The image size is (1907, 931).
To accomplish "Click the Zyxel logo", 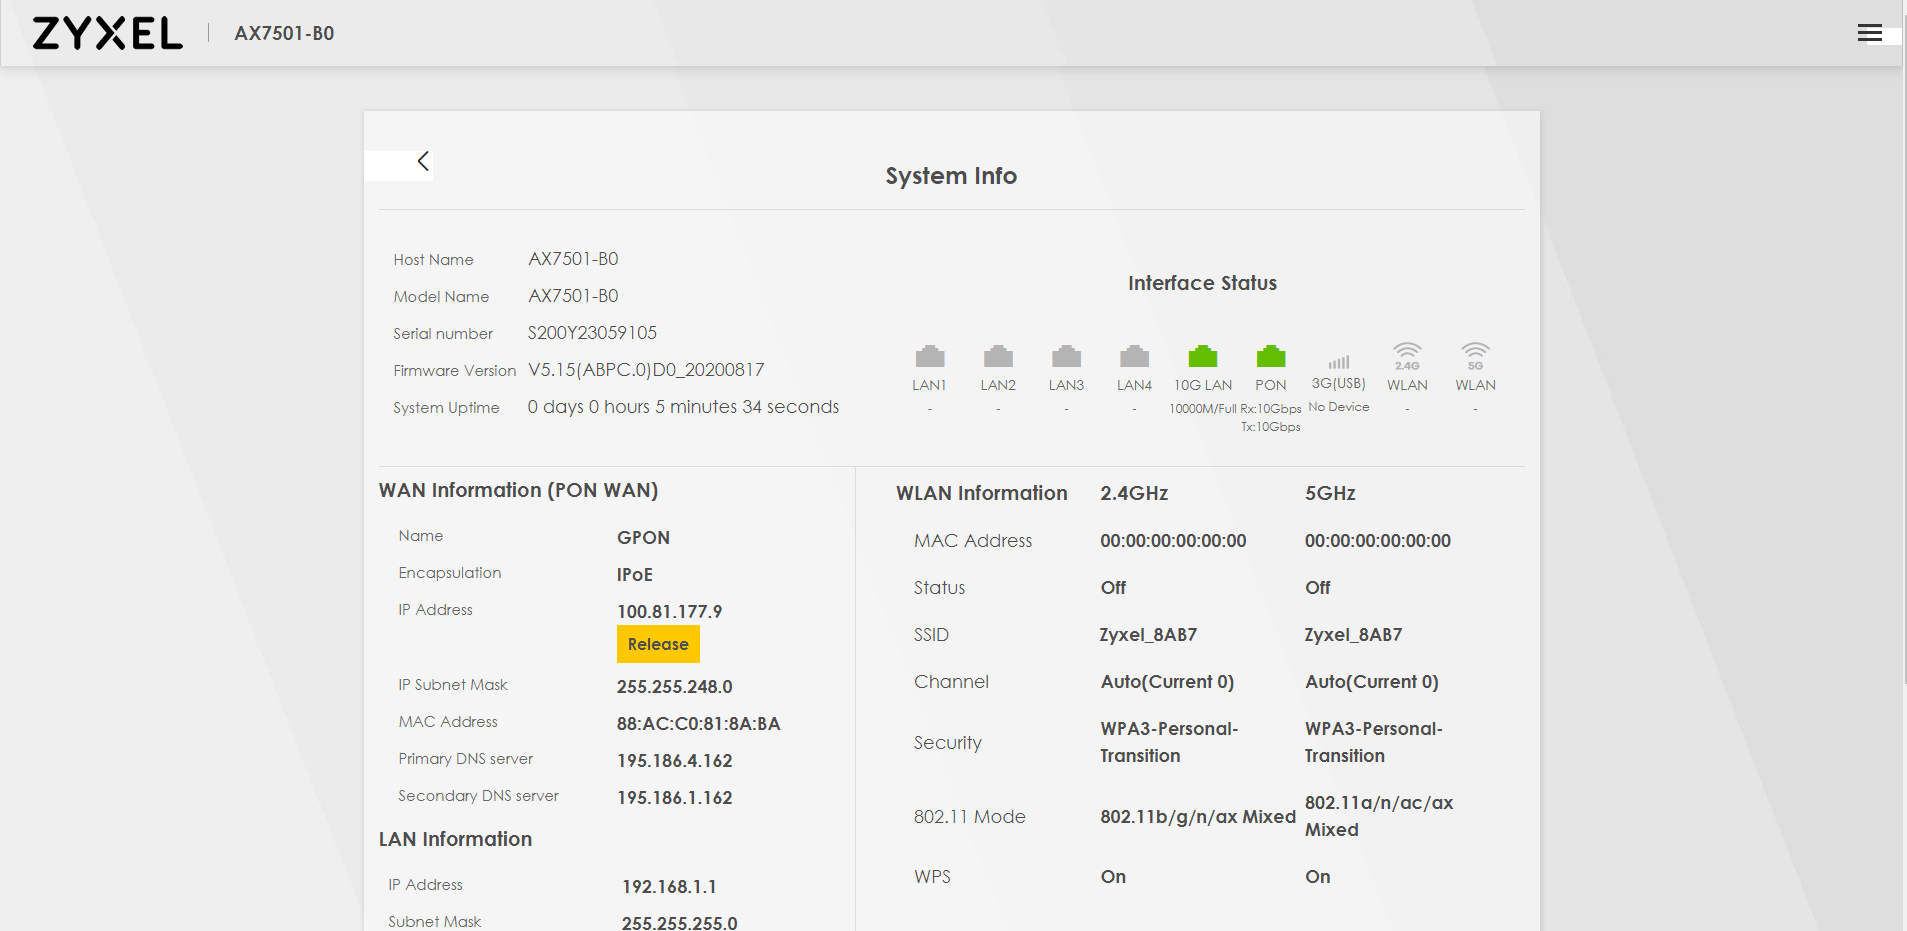I will (108, 33).
